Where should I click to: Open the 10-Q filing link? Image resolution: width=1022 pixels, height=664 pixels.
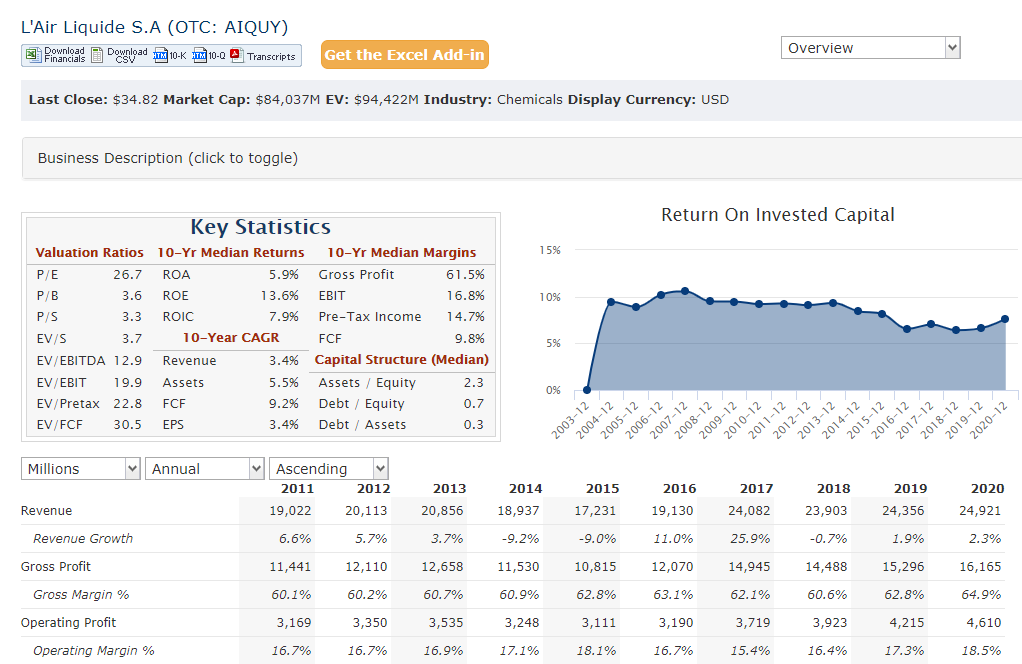217,56
